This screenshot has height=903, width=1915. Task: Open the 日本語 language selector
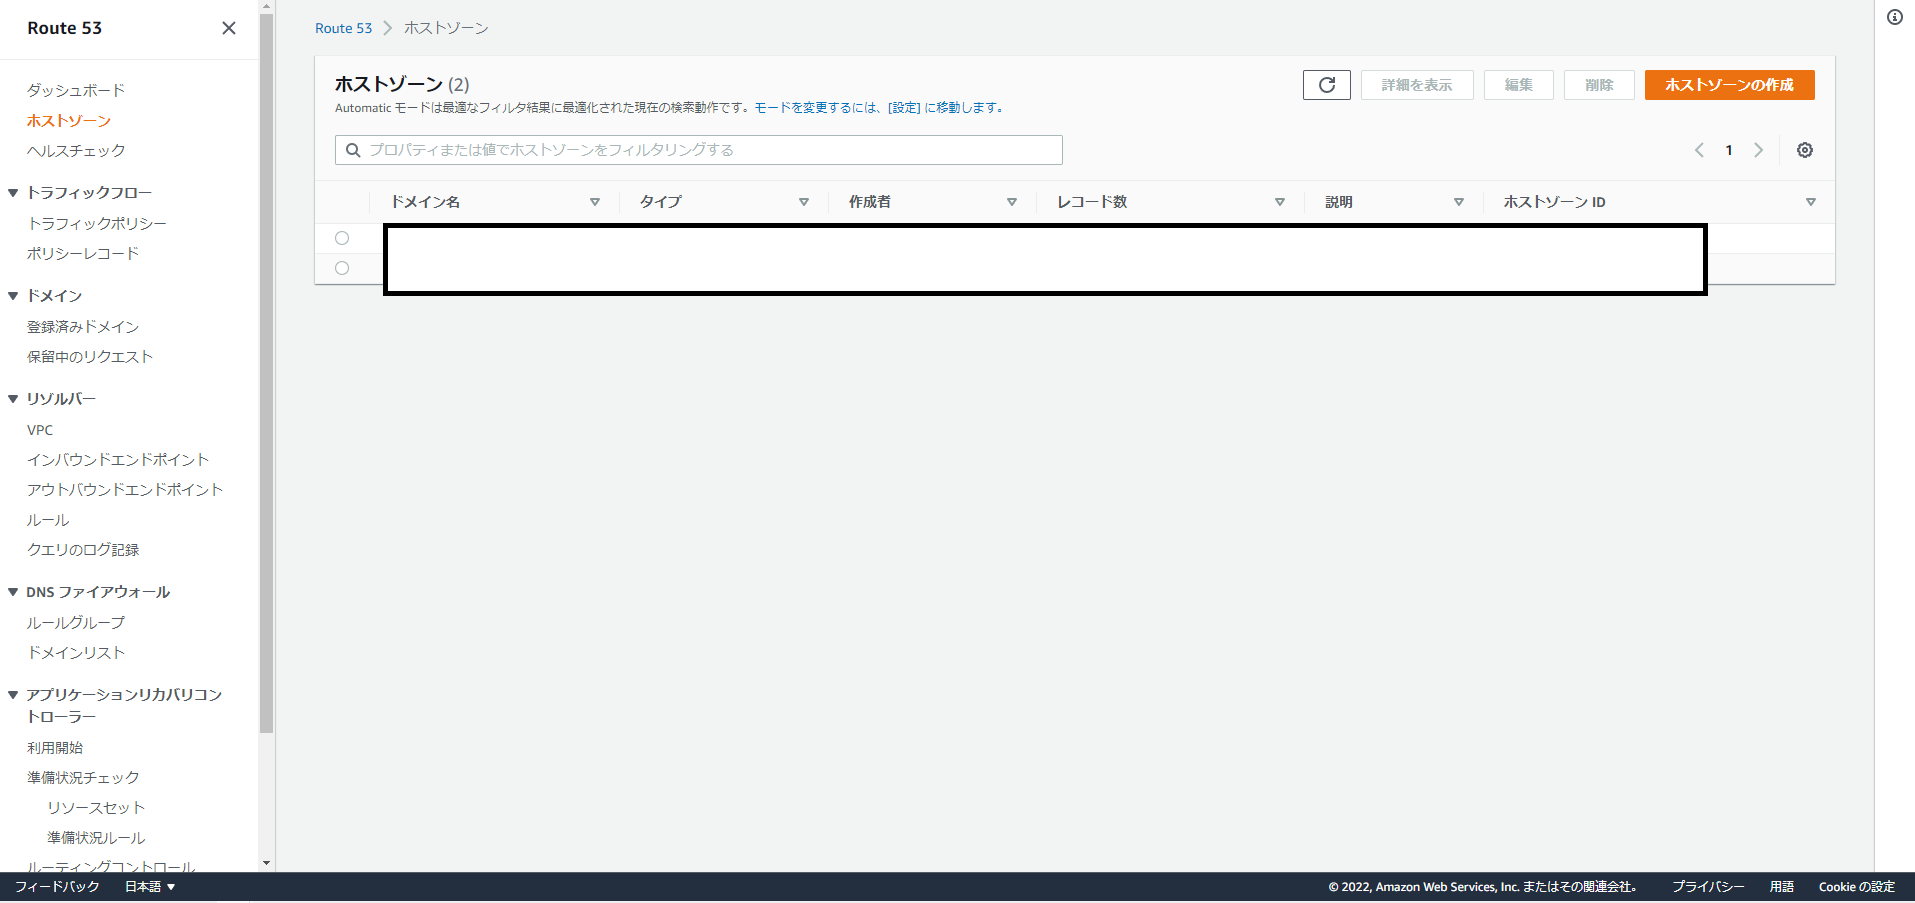pos(150,887)
